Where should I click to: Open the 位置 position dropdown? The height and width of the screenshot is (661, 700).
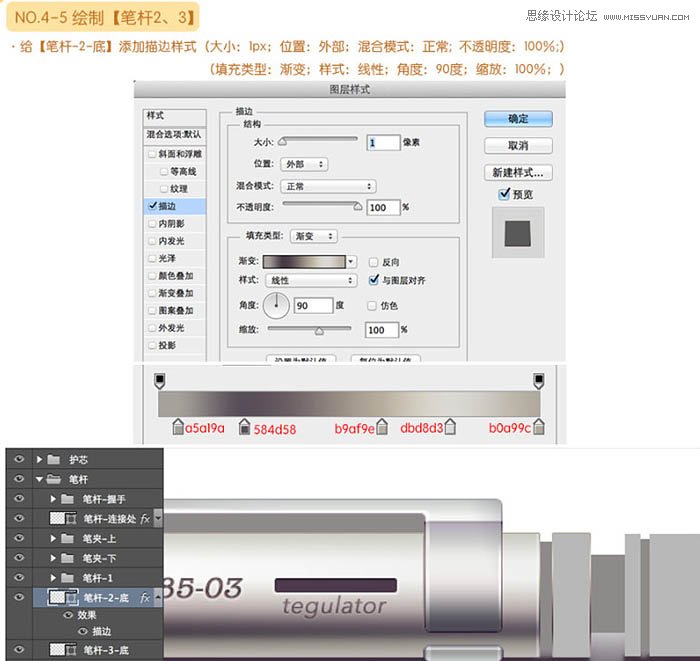(x=304, y=164)
